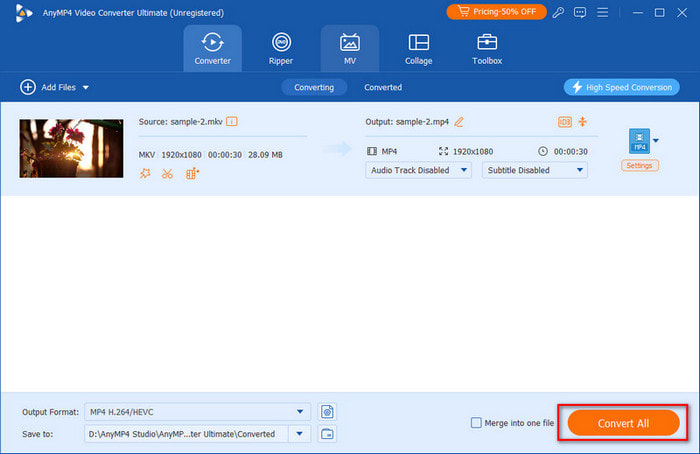This screenshot has height=454, width=700.
Task: Open the Toolbox tab
Action: (x=487, y=48)
